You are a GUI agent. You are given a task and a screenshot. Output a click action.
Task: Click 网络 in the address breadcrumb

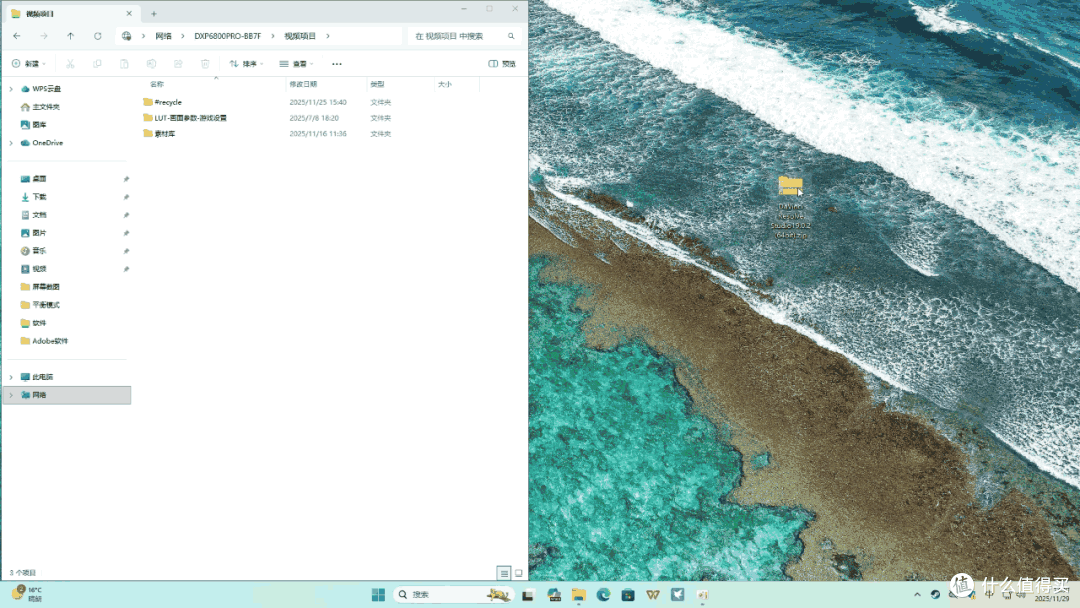[163, 36]
